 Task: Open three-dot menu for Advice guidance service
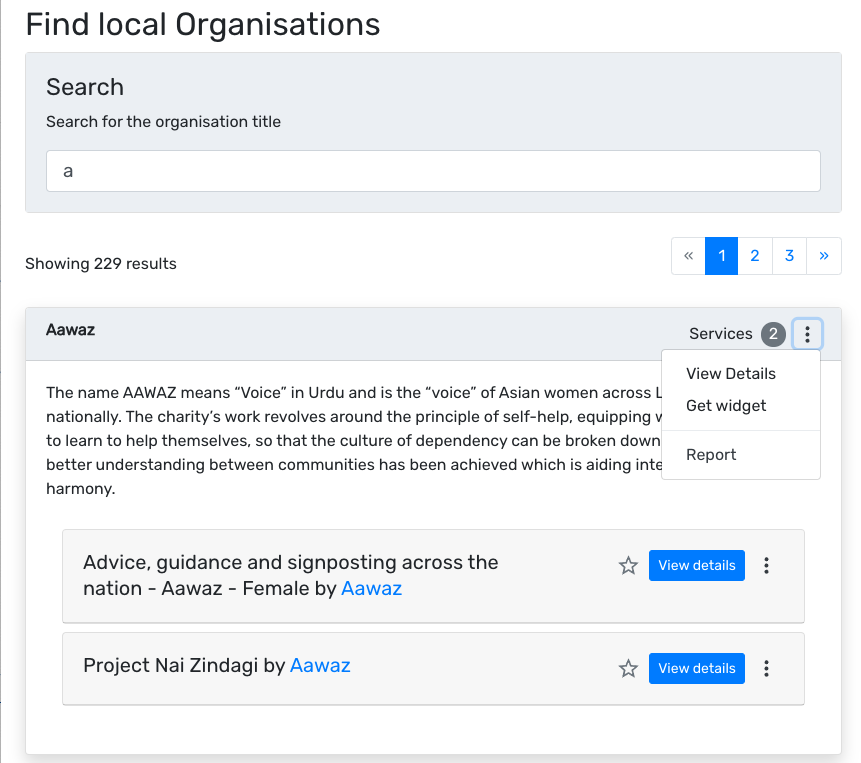pos(766,565)
